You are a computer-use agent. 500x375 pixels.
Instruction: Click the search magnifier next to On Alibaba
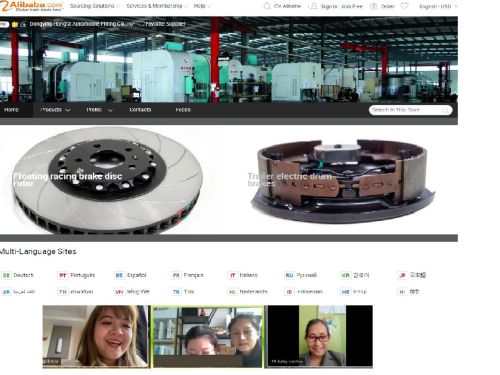(267, 6)
